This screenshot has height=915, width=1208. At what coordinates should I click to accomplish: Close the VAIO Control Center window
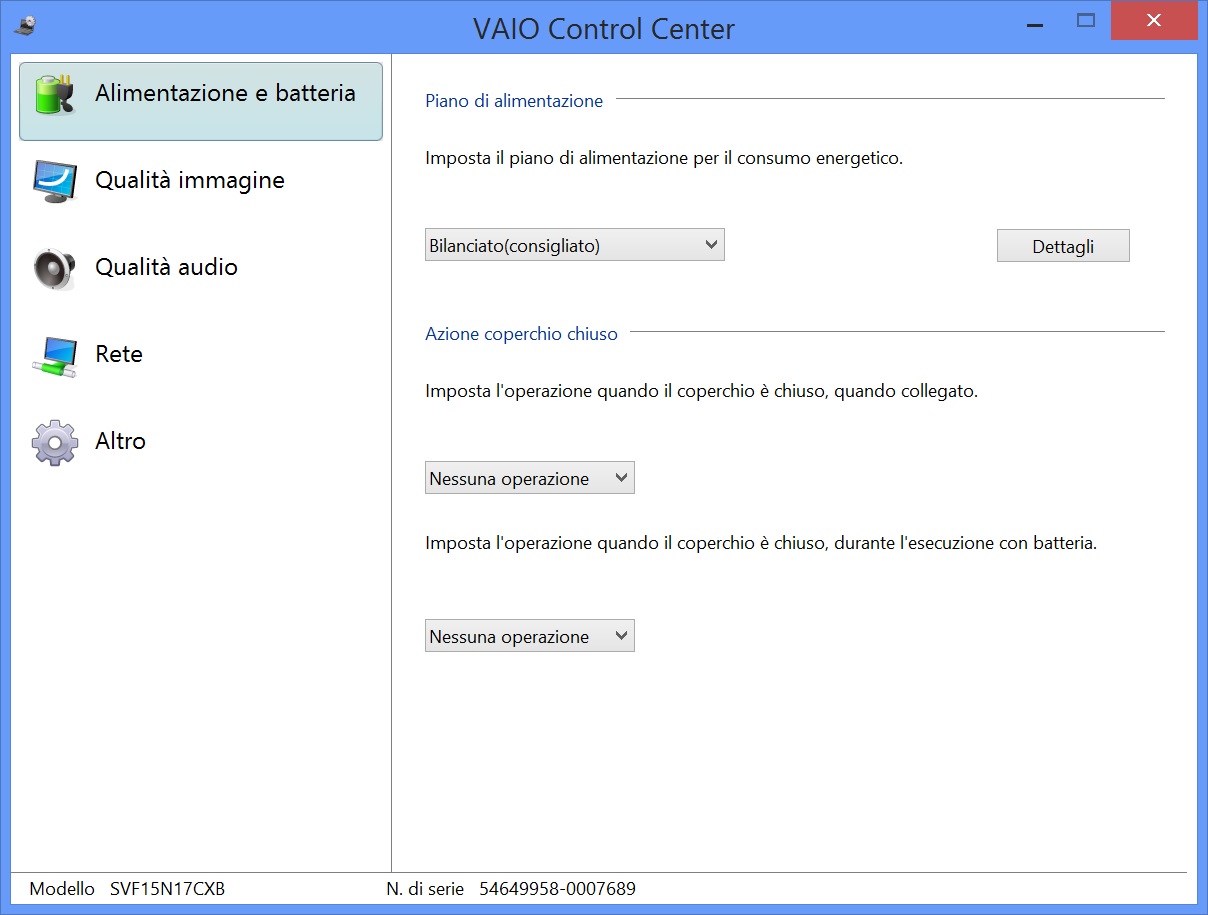pyautogui.click(x=1154, y=21)
